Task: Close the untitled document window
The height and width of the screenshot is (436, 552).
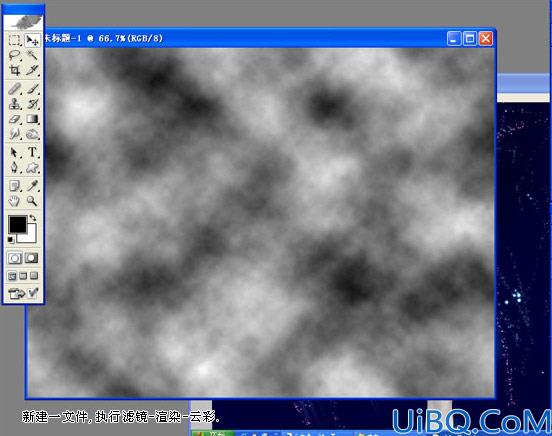Action: (x=486, y=38)
